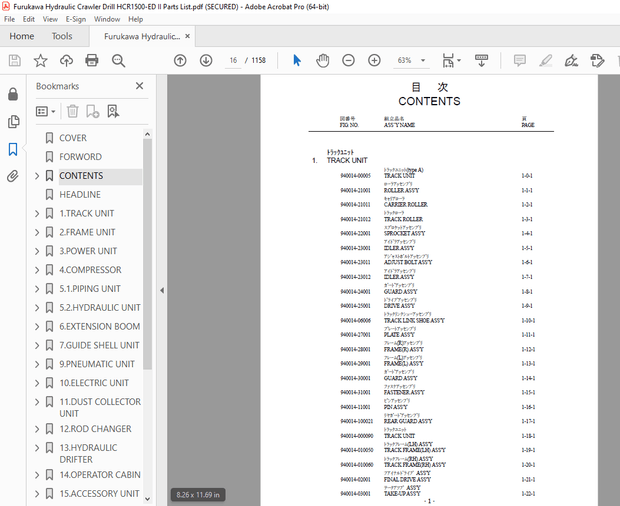Expand the CONTENTS bookmark
The height and width of the screenshot is (506, 620).
click(x=37, y=176)
